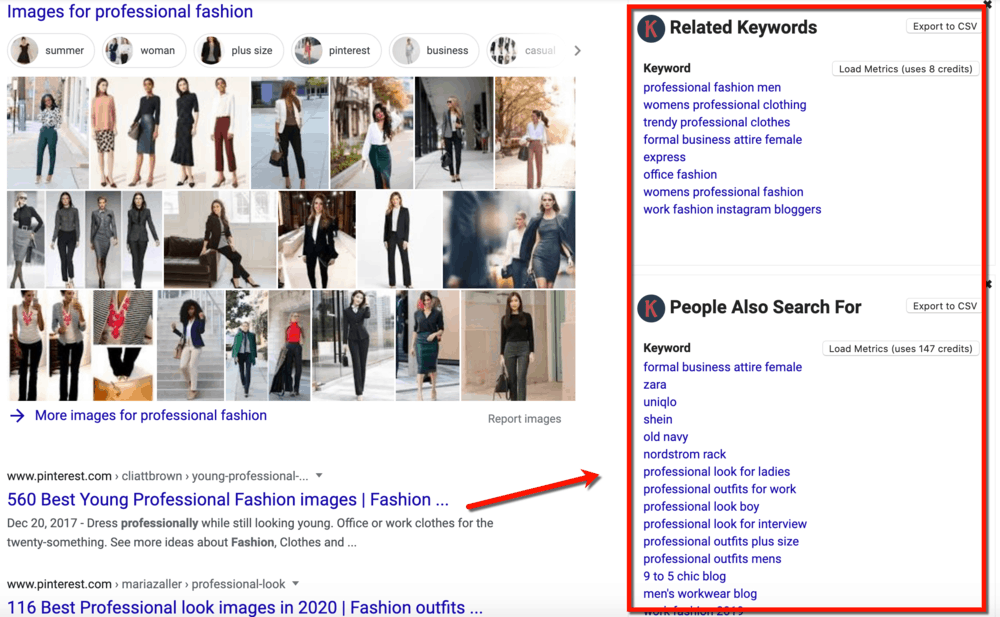Open More images for professional fashion

[147, 415]
